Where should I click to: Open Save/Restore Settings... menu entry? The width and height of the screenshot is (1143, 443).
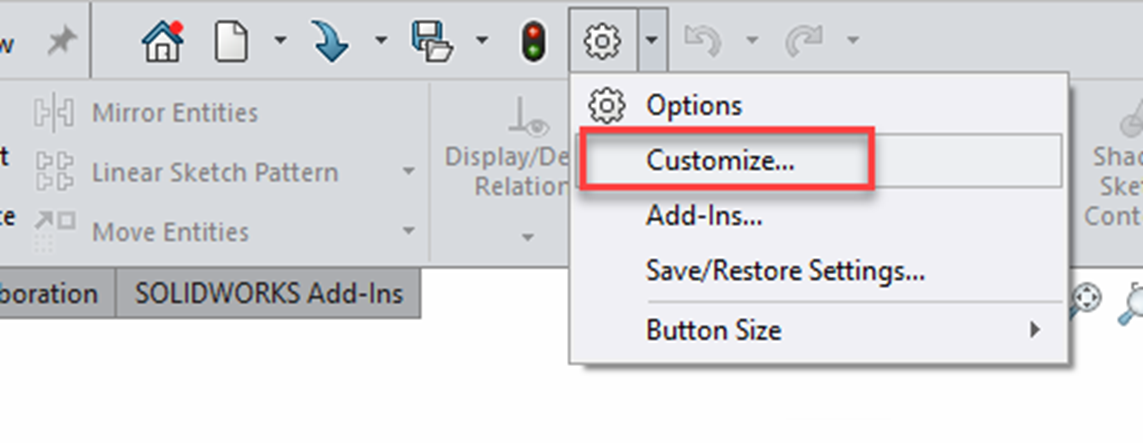(x=785, y=272)
